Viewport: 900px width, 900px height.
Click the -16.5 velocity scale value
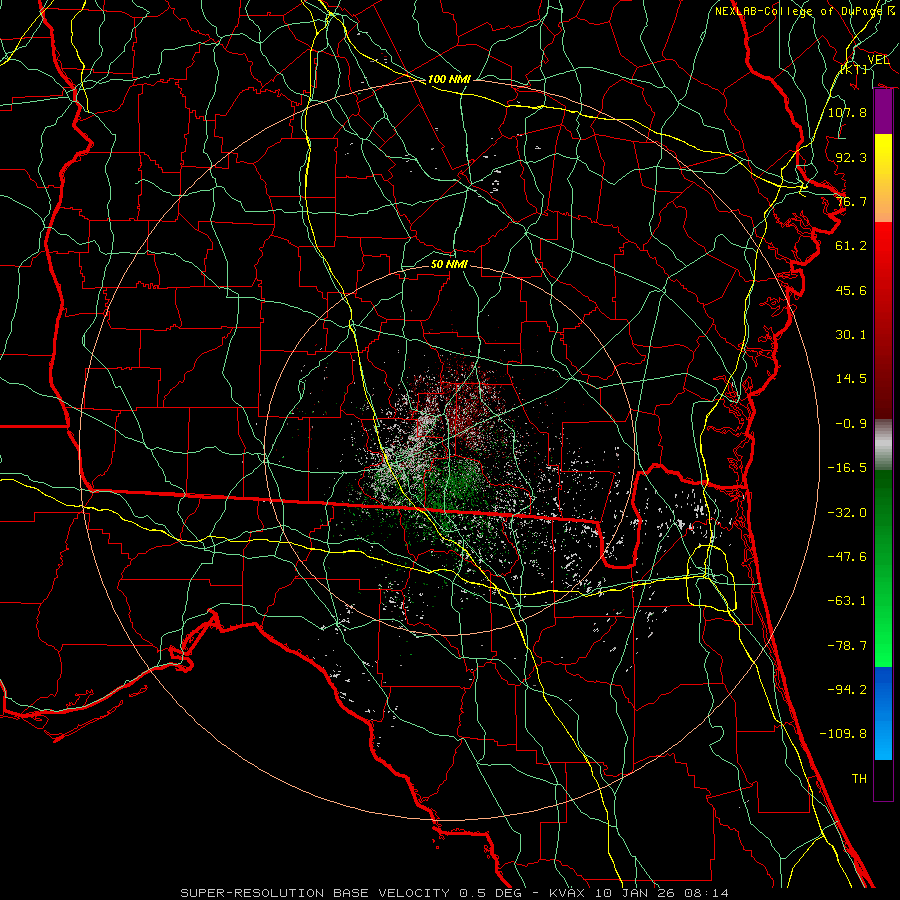coord(847,468)
